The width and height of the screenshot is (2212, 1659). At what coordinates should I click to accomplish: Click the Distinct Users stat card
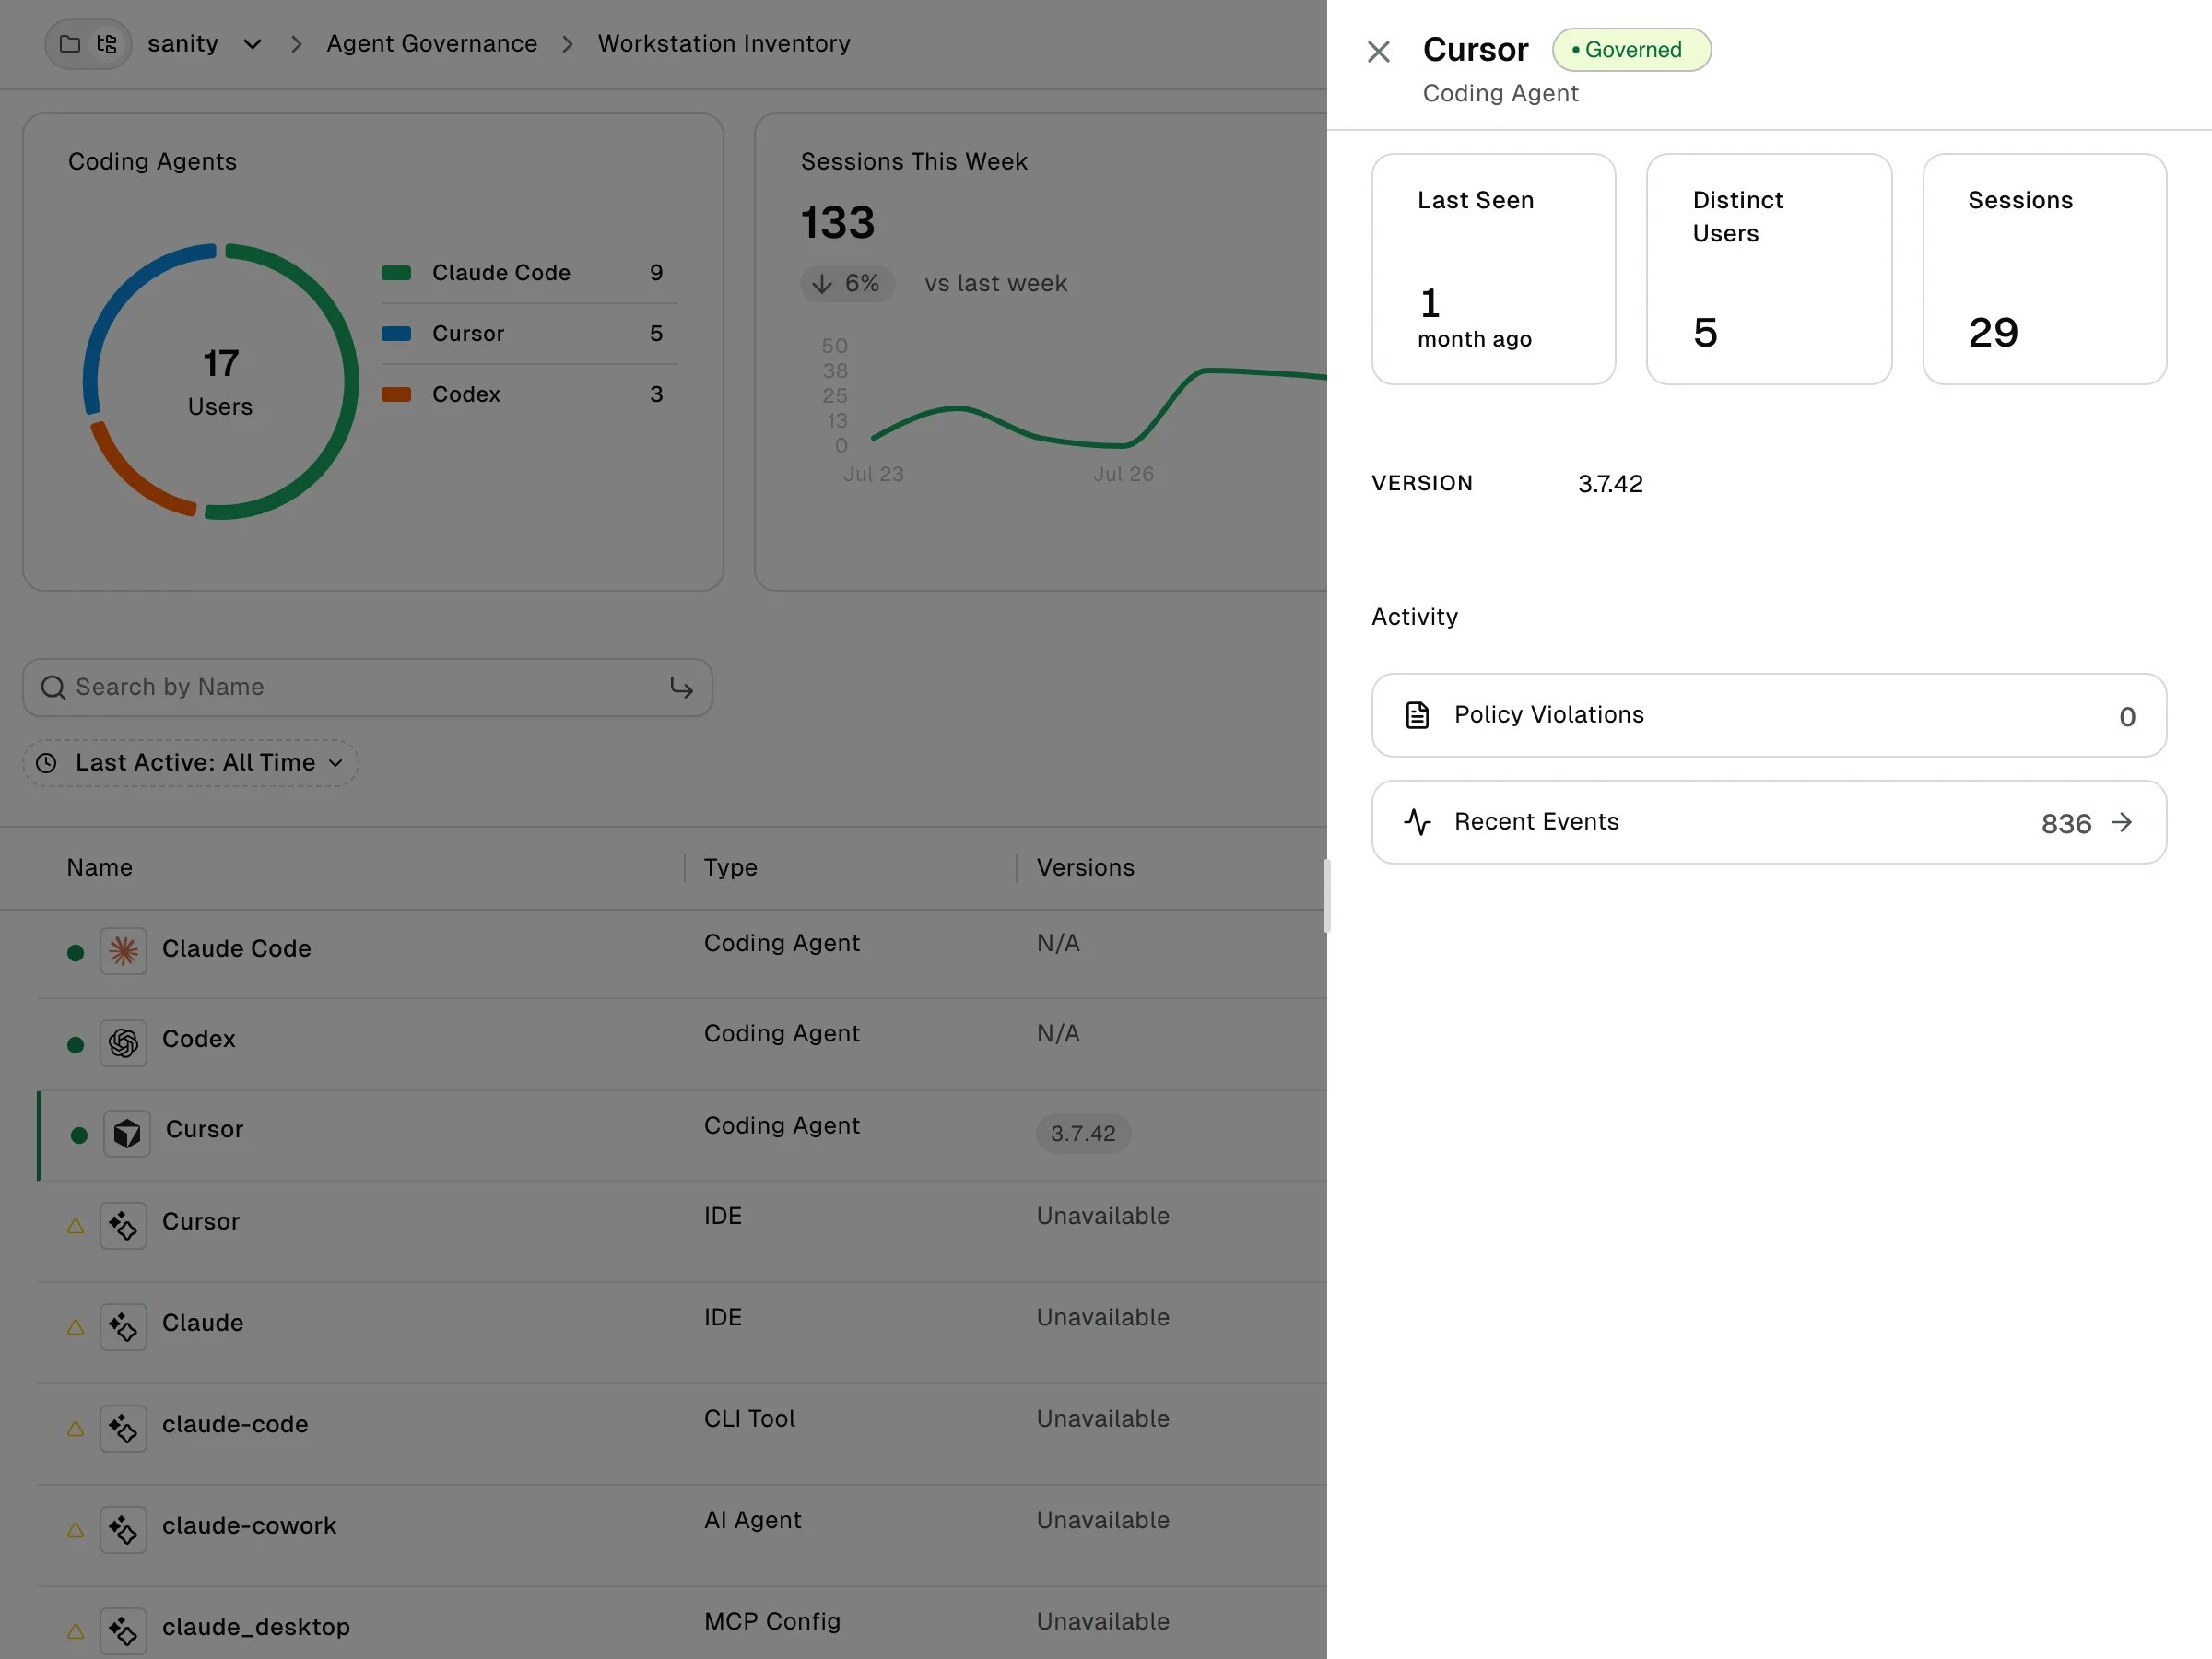coord(1768,269)
